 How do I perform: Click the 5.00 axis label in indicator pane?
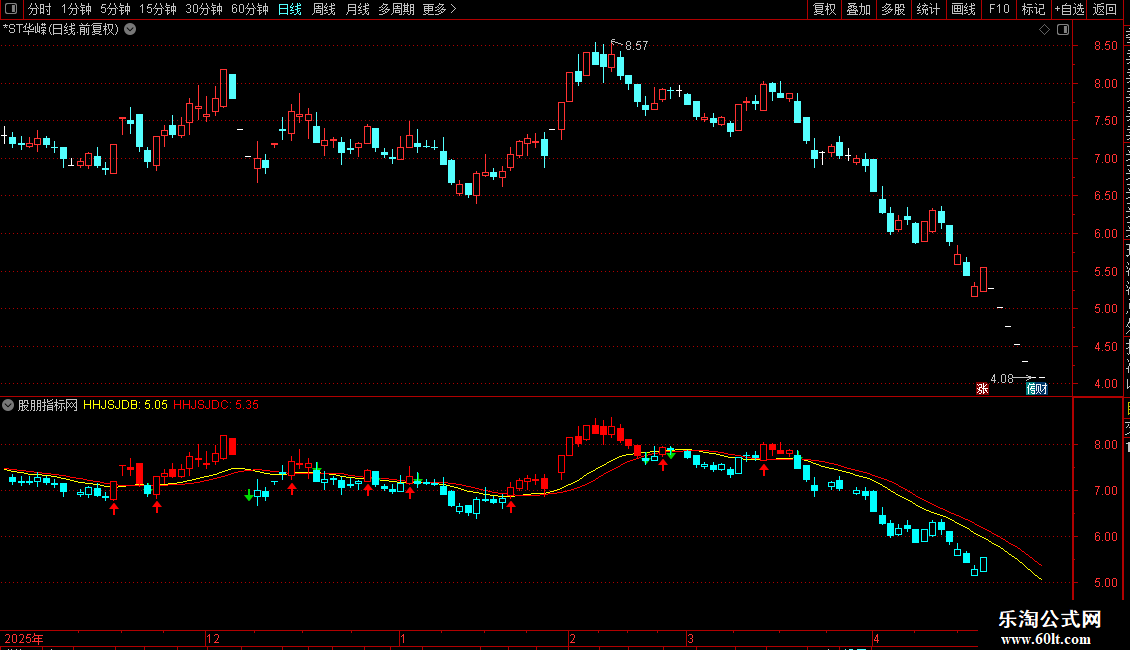(1105, 582)
